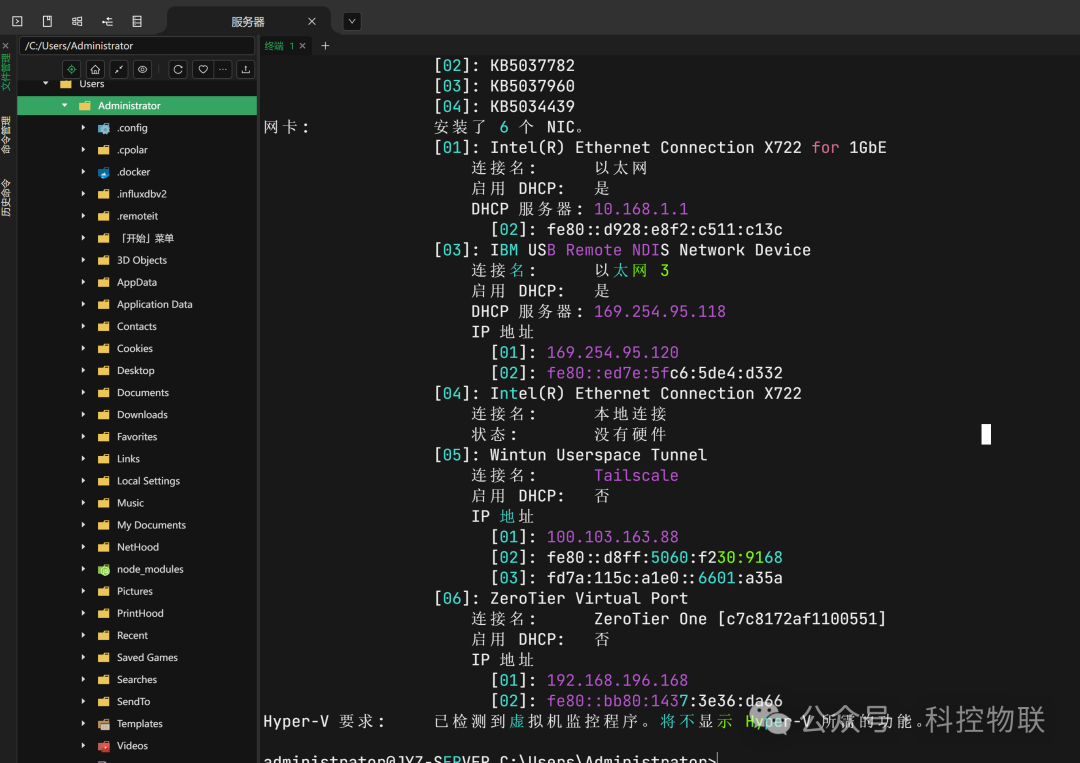
Task: Expand the Downloads folder arrow
Action: pos(83,415)
